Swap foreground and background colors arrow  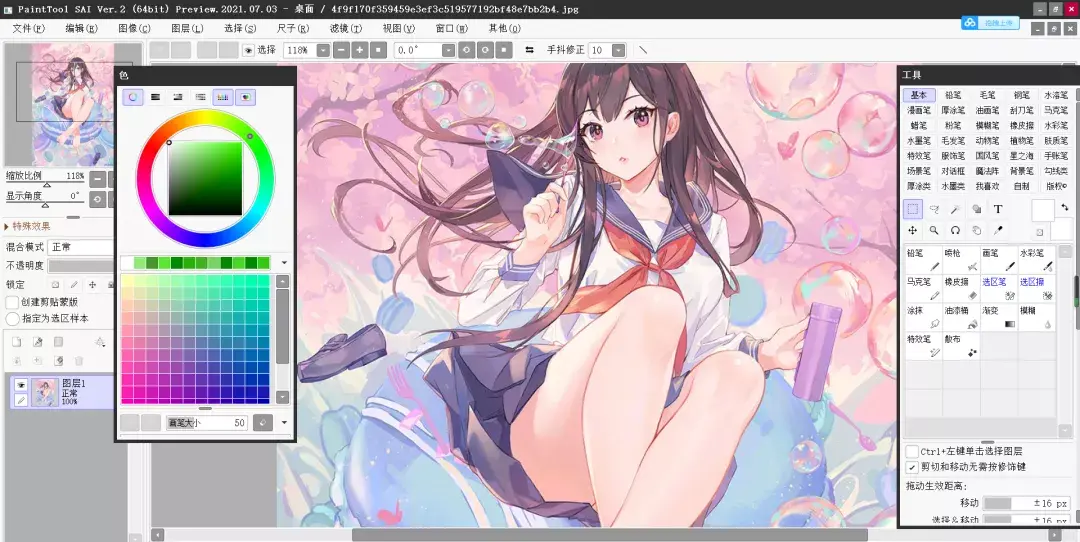(x=1064, y=207)
